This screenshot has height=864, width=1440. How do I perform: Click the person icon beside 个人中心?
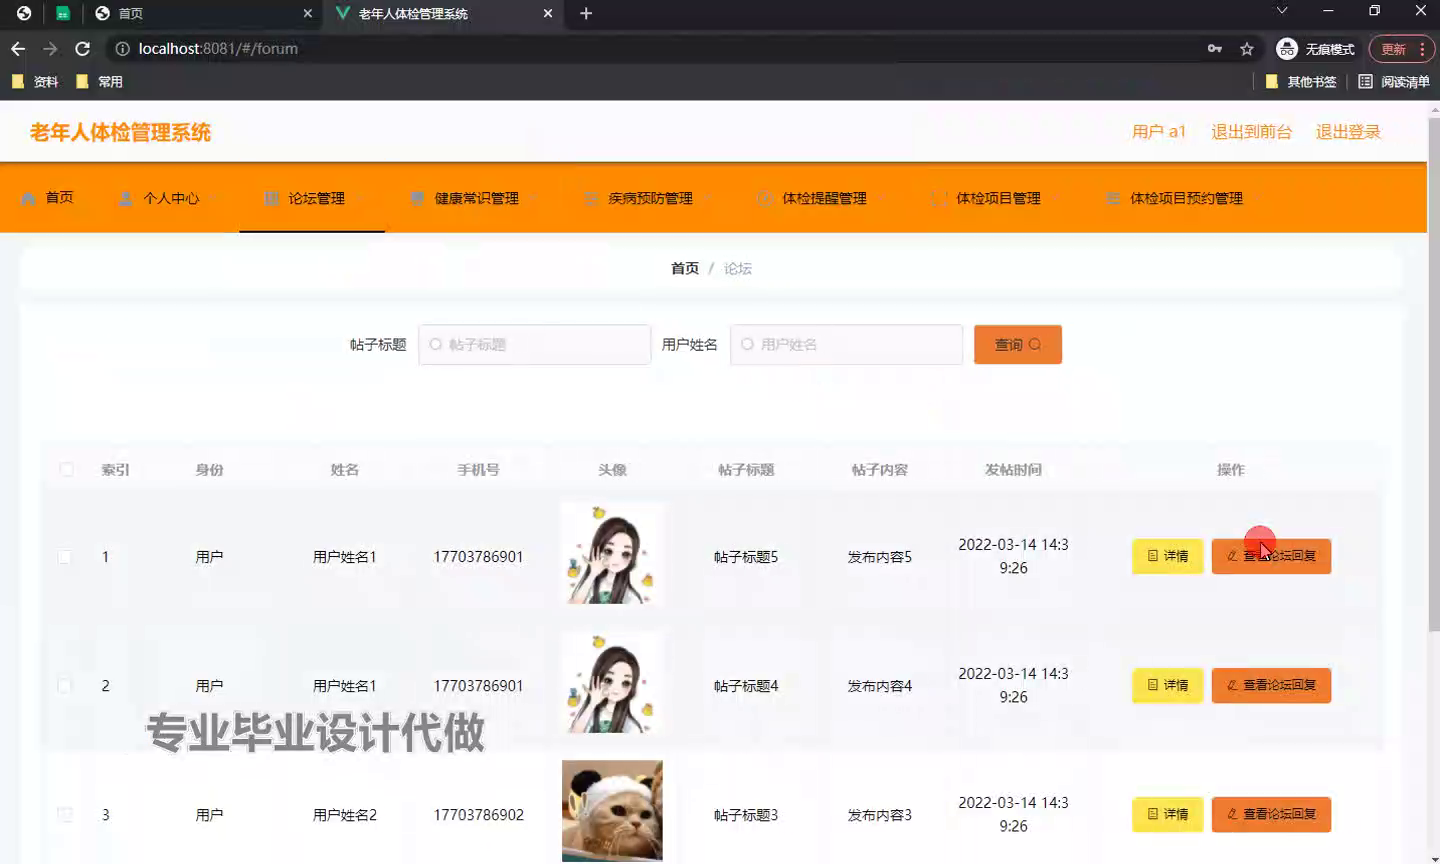[x=125, y=198]
